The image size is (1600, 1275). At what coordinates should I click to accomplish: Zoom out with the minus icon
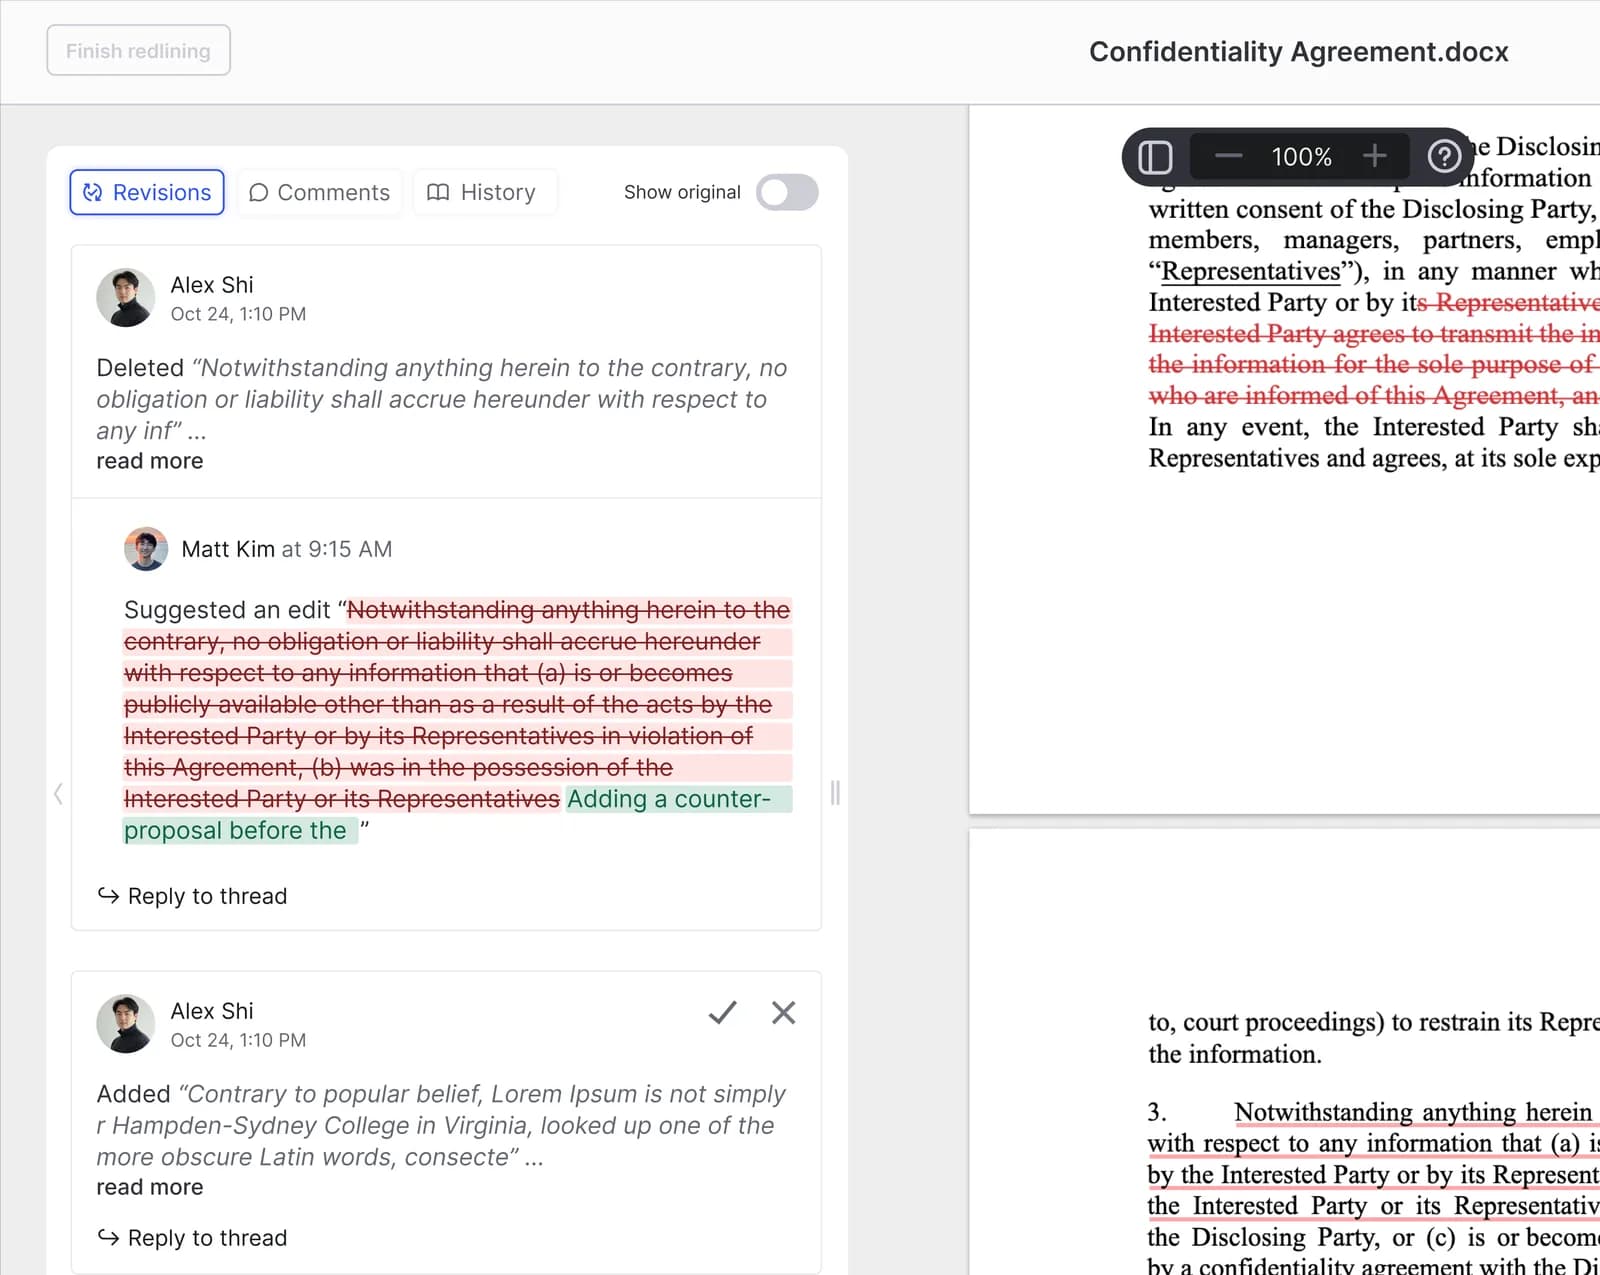1228,156
